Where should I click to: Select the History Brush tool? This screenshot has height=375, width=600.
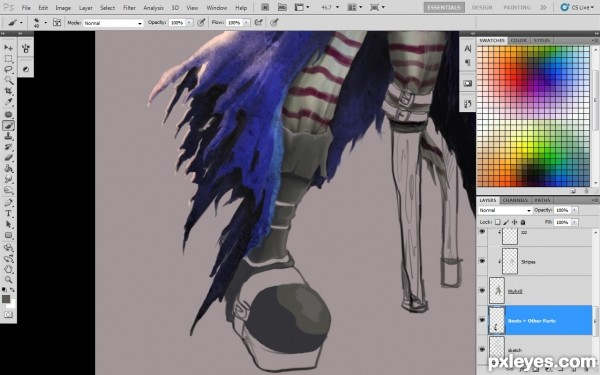coord(8,147)
